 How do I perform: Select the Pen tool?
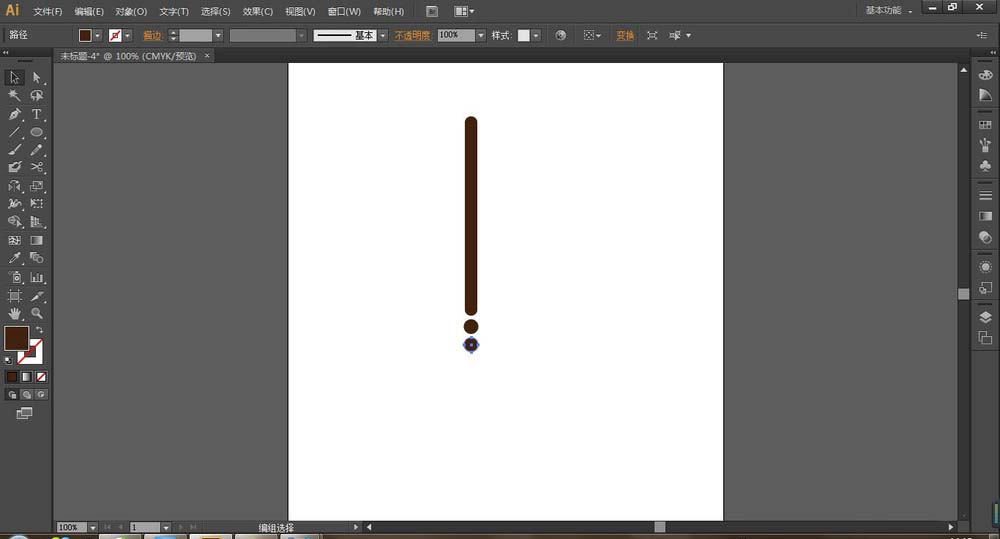click(x=15, y=114)
